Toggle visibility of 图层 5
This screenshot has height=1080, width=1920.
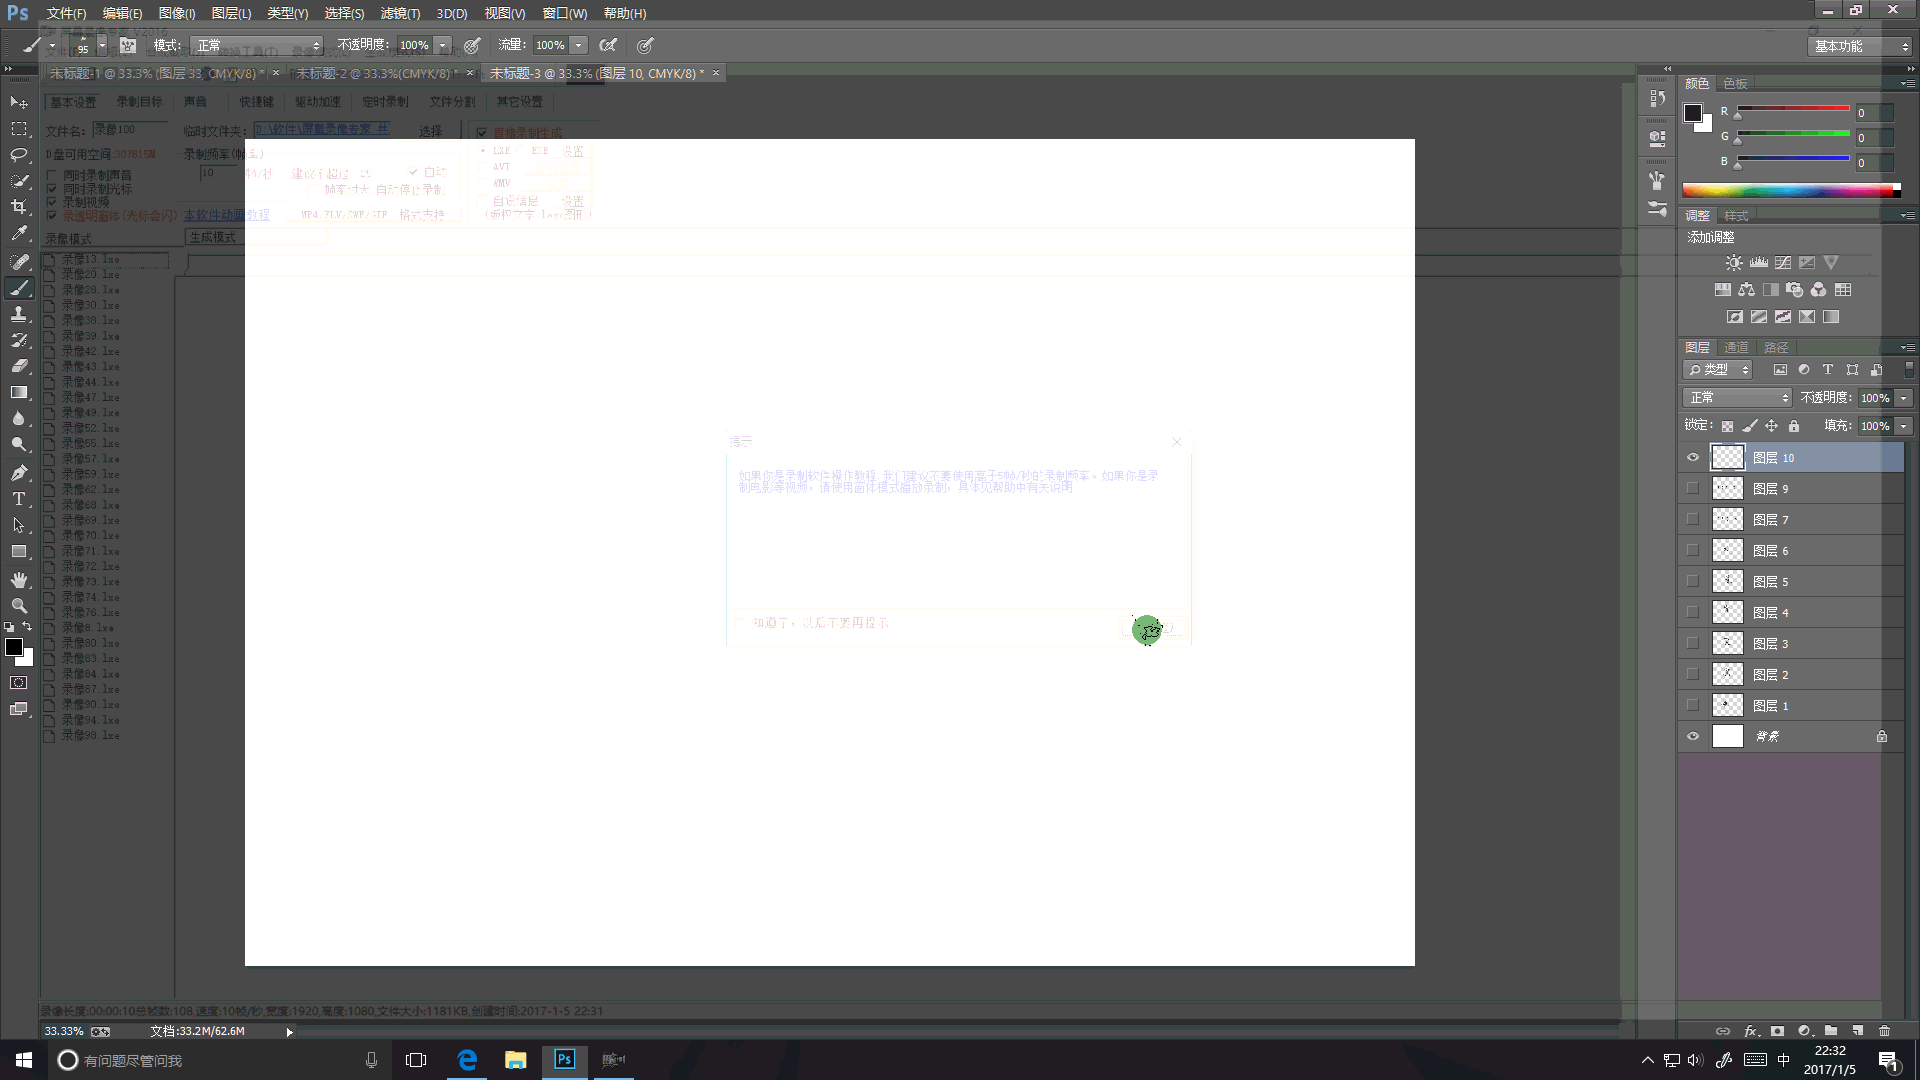1692,580
